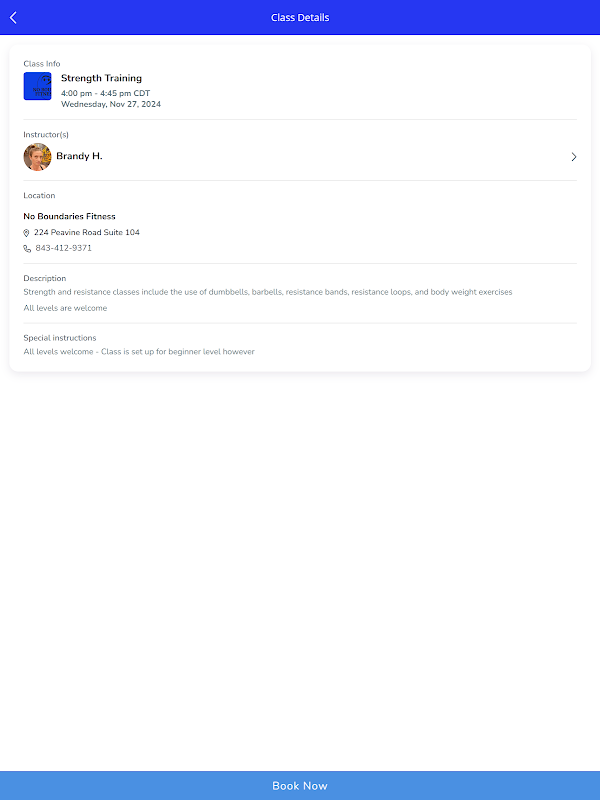Screen dimensions: 600x800
Task: Click the Wednesday, Nov 27, 2024 date
Action: (110, 104)
